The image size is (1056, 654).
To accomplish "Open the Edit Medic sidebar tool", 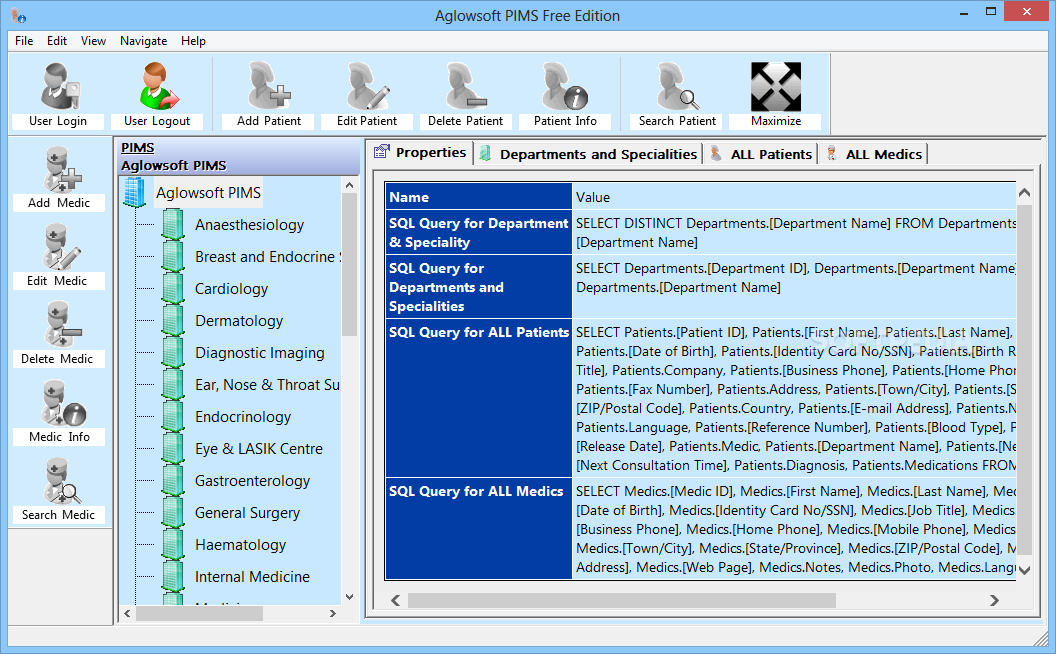I will (x=60, y=247).
